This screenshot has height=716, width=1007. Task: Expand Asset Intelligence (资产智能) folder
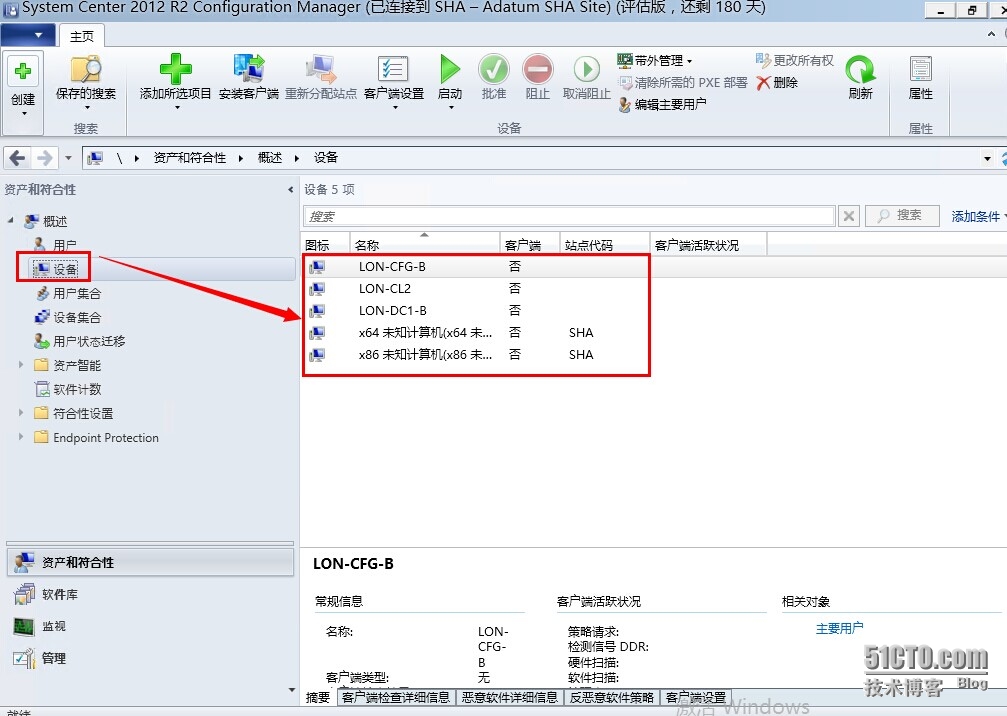[21, 365]
